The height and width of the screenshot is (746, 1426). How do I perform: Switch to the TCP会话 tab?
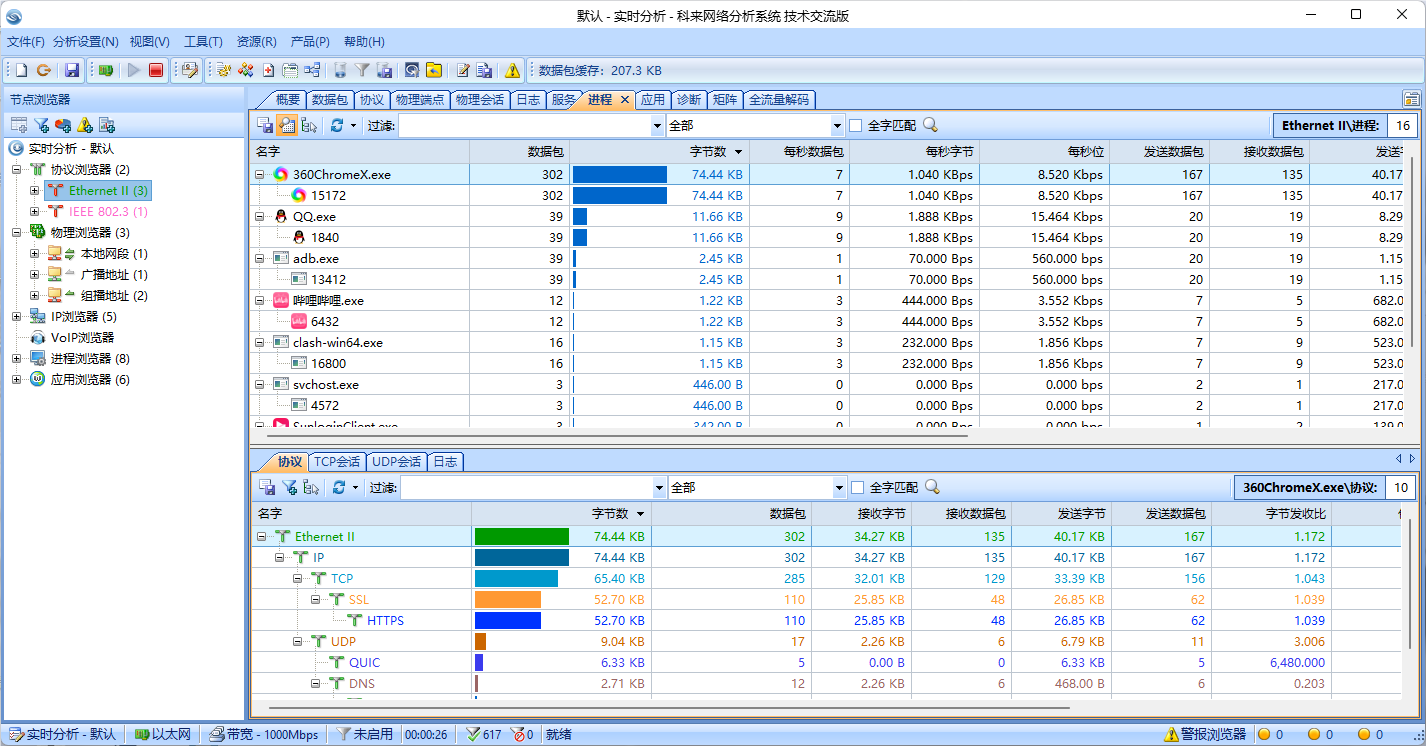coord(337,461)
